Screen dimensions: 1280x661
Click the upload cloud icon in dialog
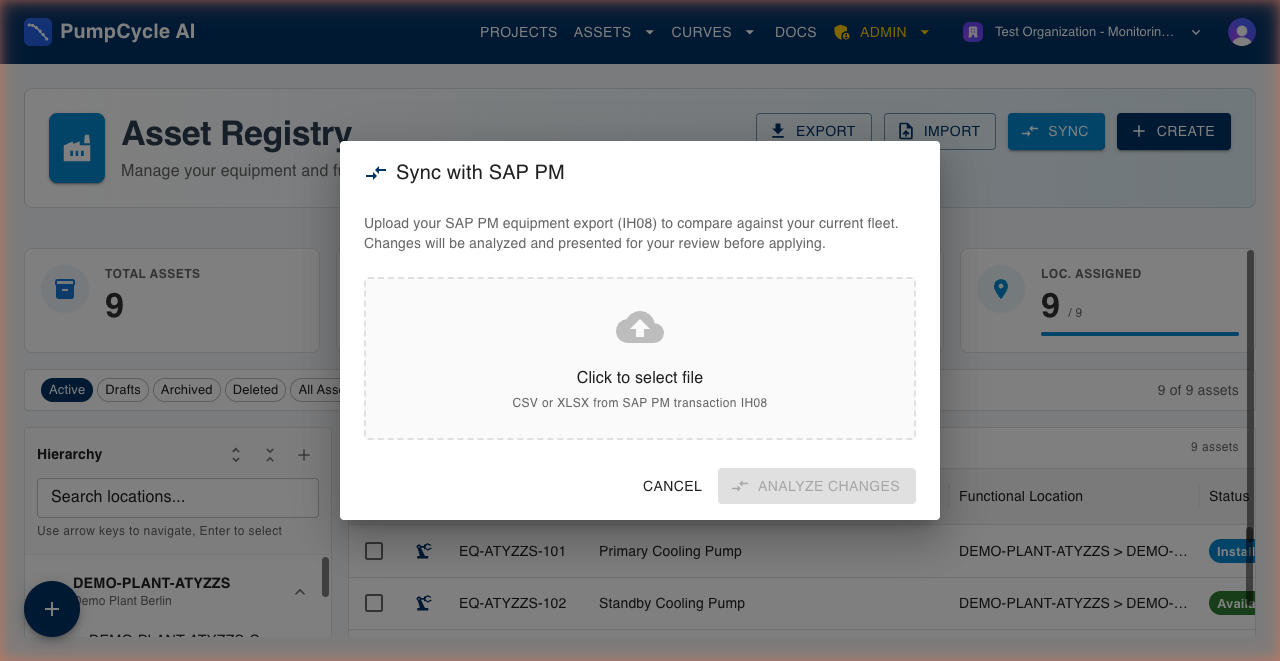pos(639,326)
